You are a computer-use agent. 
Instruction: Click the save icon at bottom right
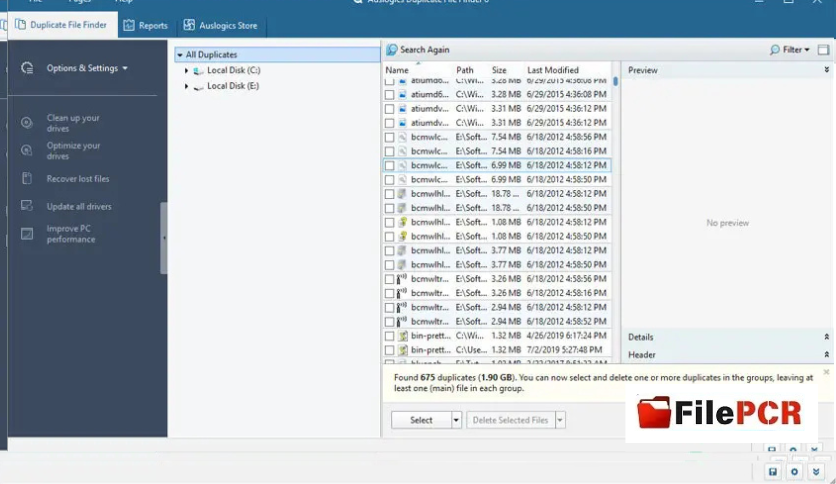point(773,472)
